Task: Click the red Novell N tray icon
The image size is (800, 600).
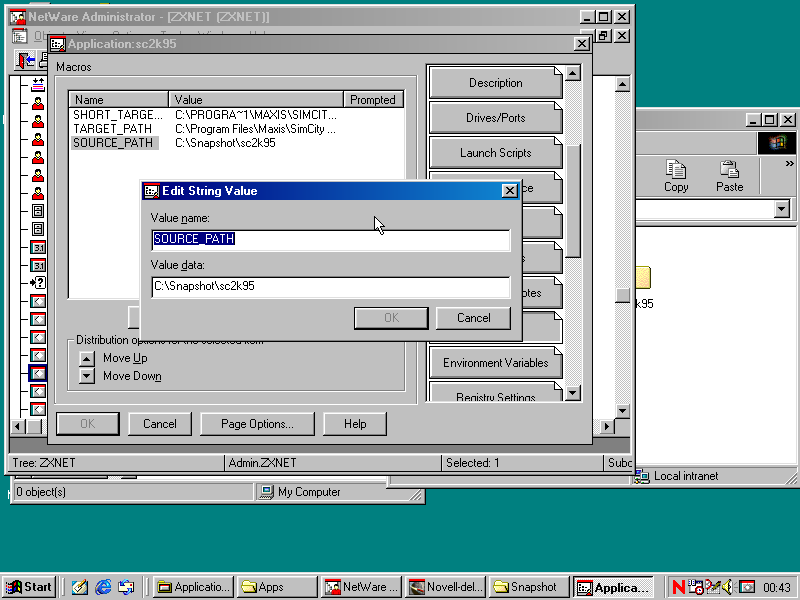Action: [x=679, y=587]
